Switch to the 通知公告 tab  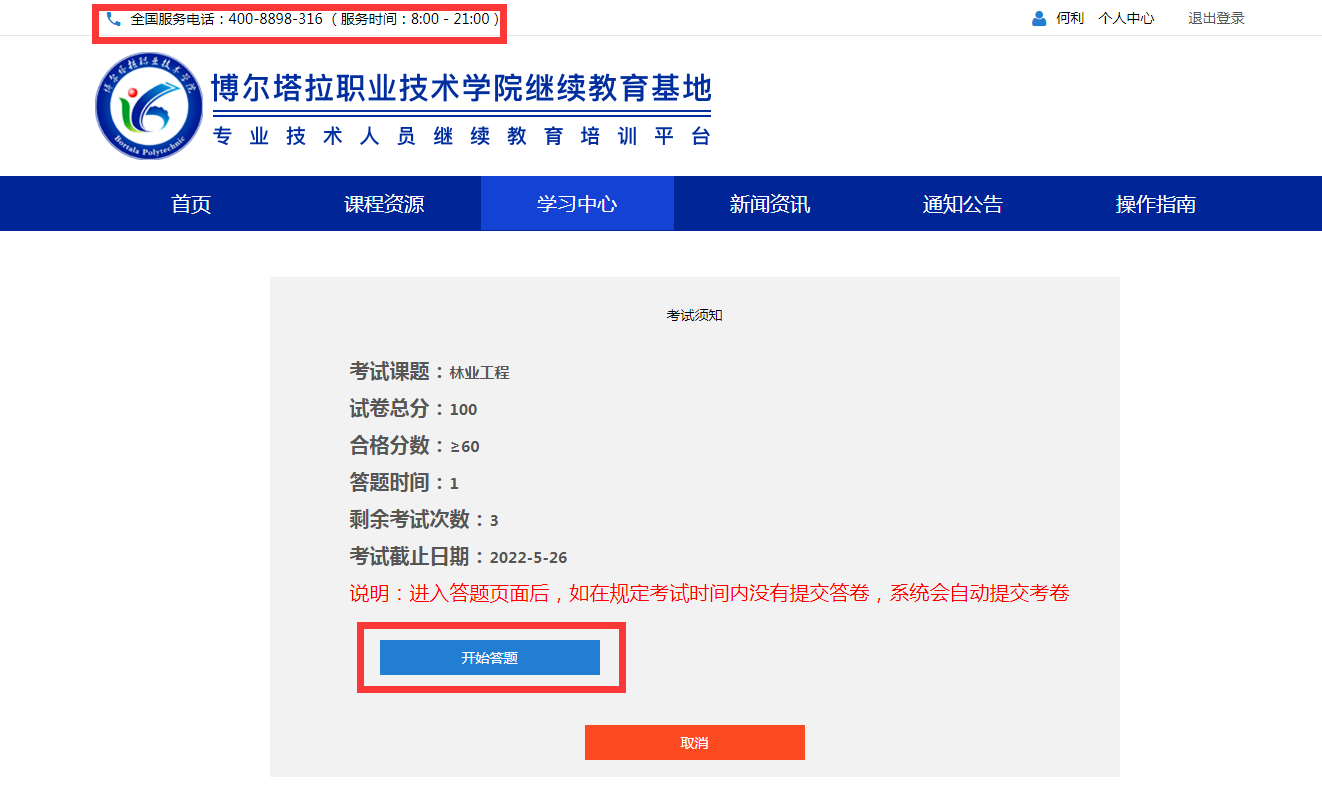pyautogui.click(x=962, y=204)
